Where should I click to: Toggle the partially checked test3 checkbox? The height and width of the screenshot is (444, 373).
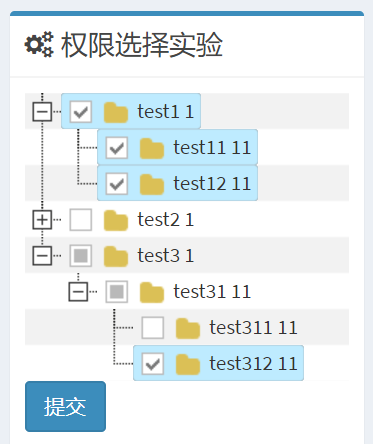coord(81,256)
